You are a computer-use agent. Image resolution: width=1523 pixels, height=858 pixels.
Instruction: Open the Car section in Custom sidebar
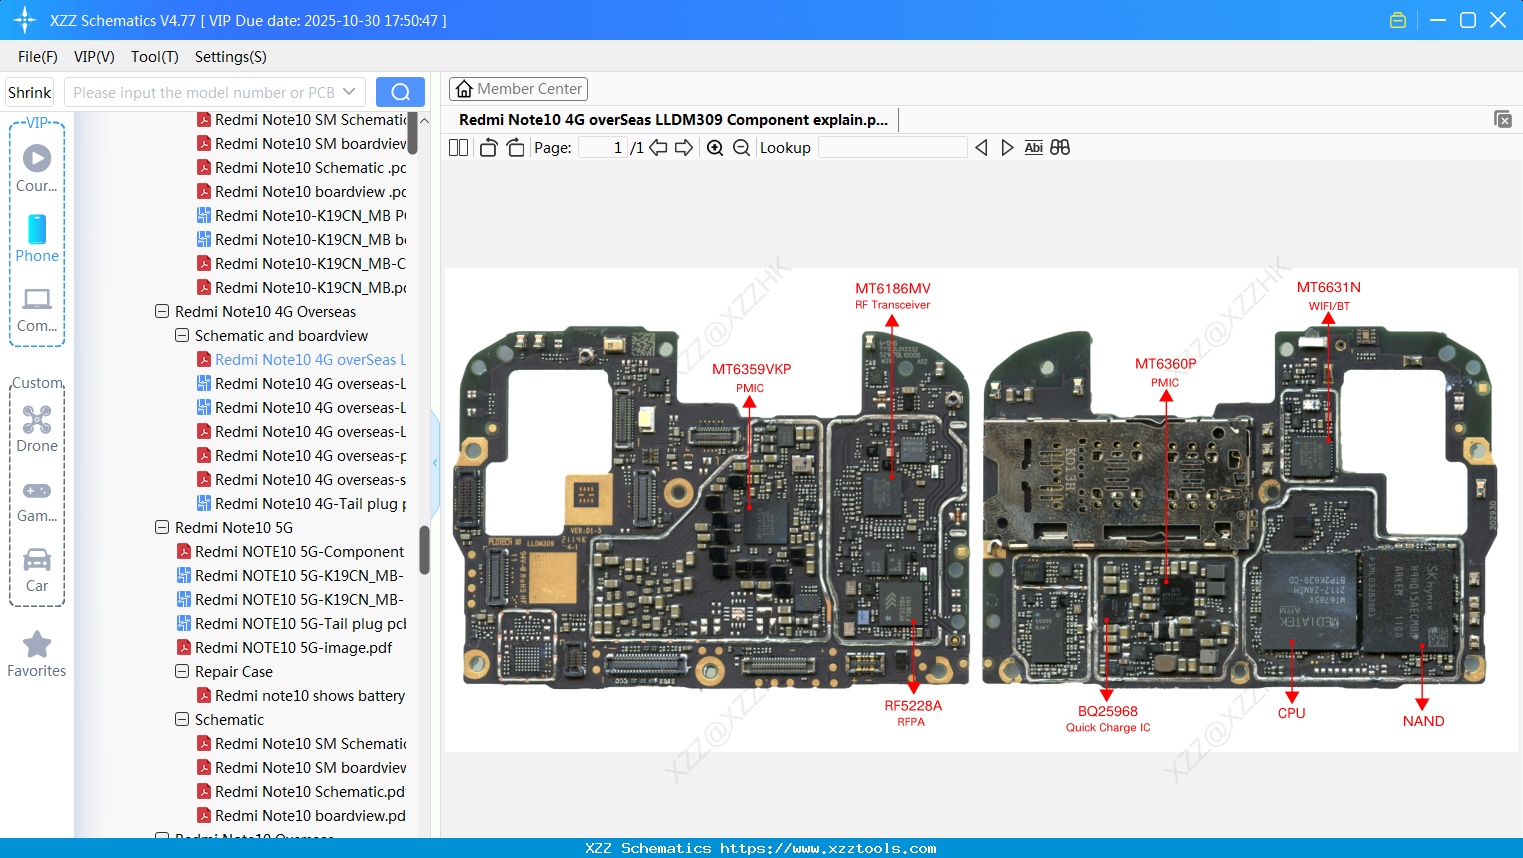pyautogui.click(x=37, y=570)
